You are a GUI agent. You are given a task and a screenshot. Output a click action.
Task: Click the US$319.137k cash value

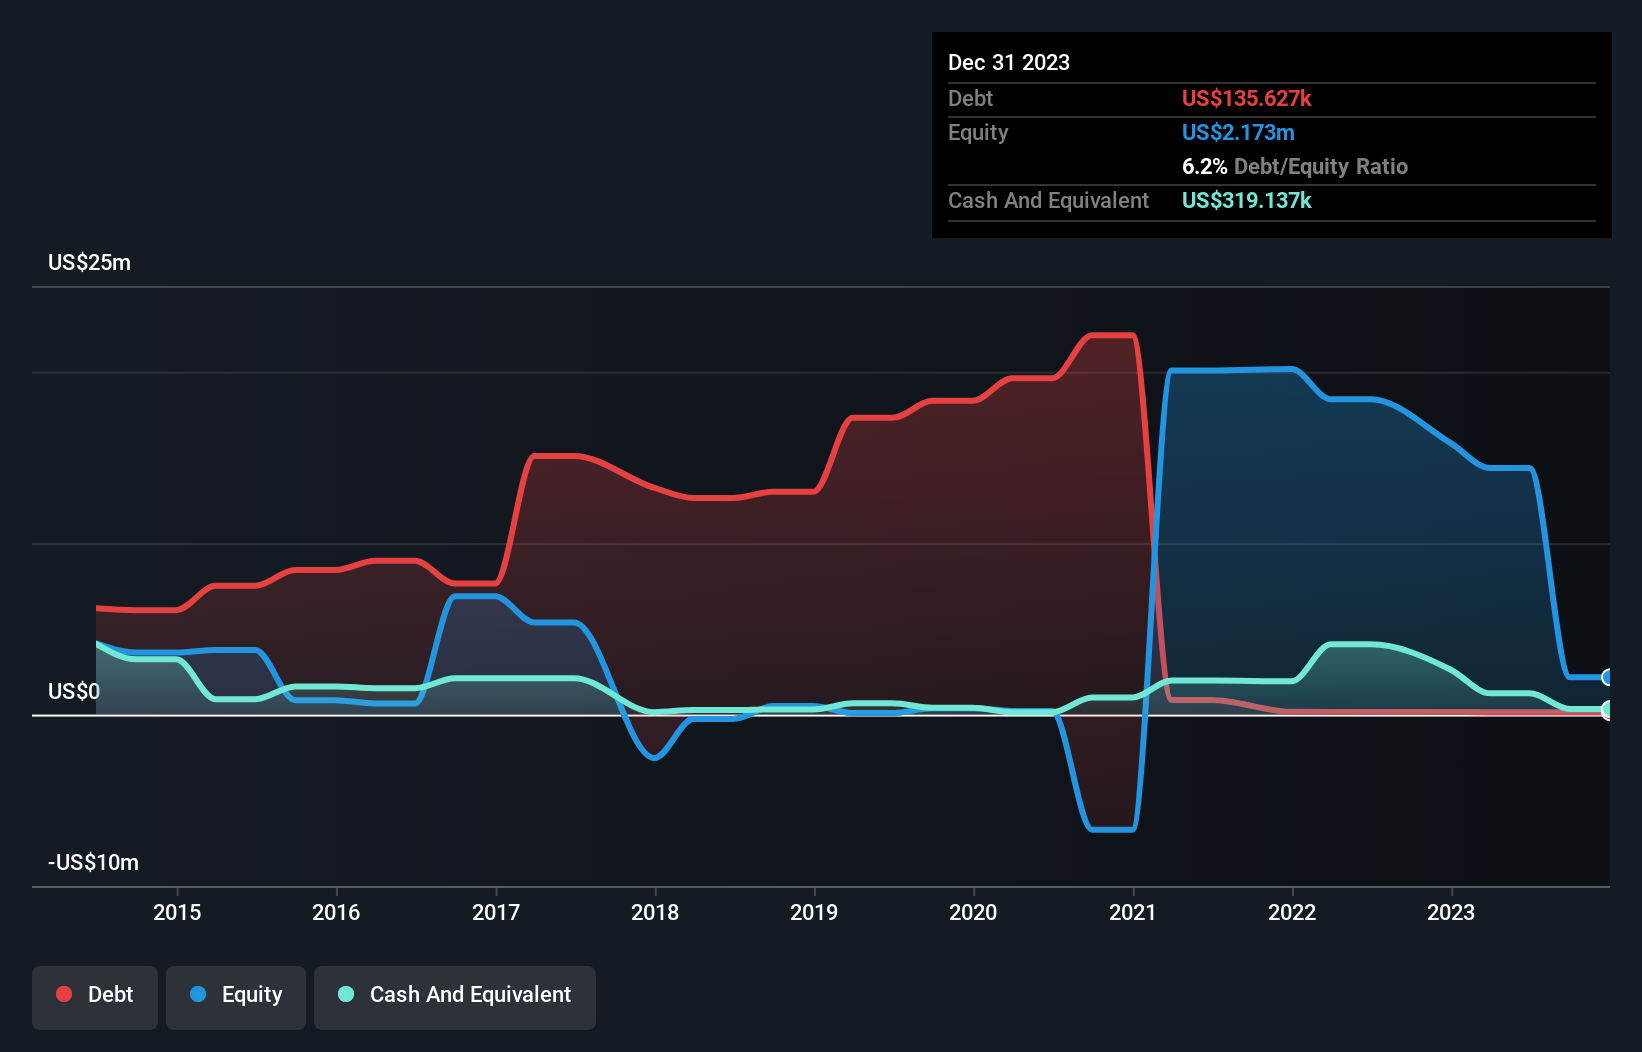(1247, 200)
